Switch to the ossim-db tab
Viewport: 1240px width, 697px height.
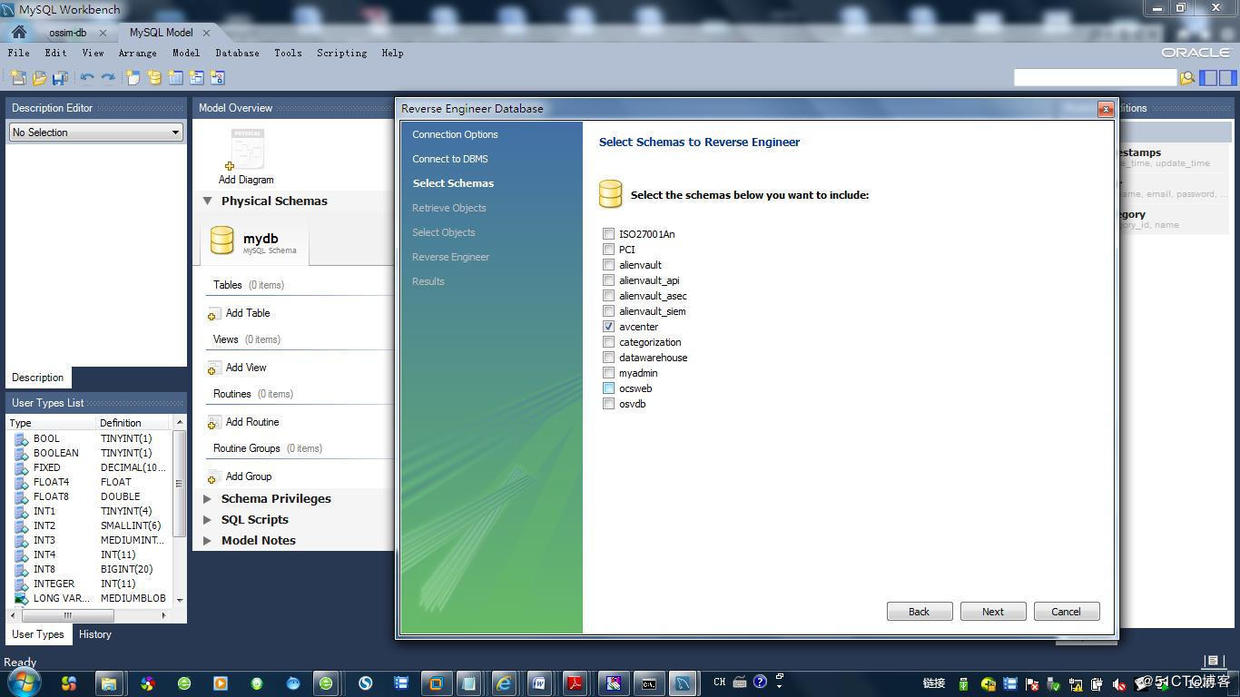point(67,32)
